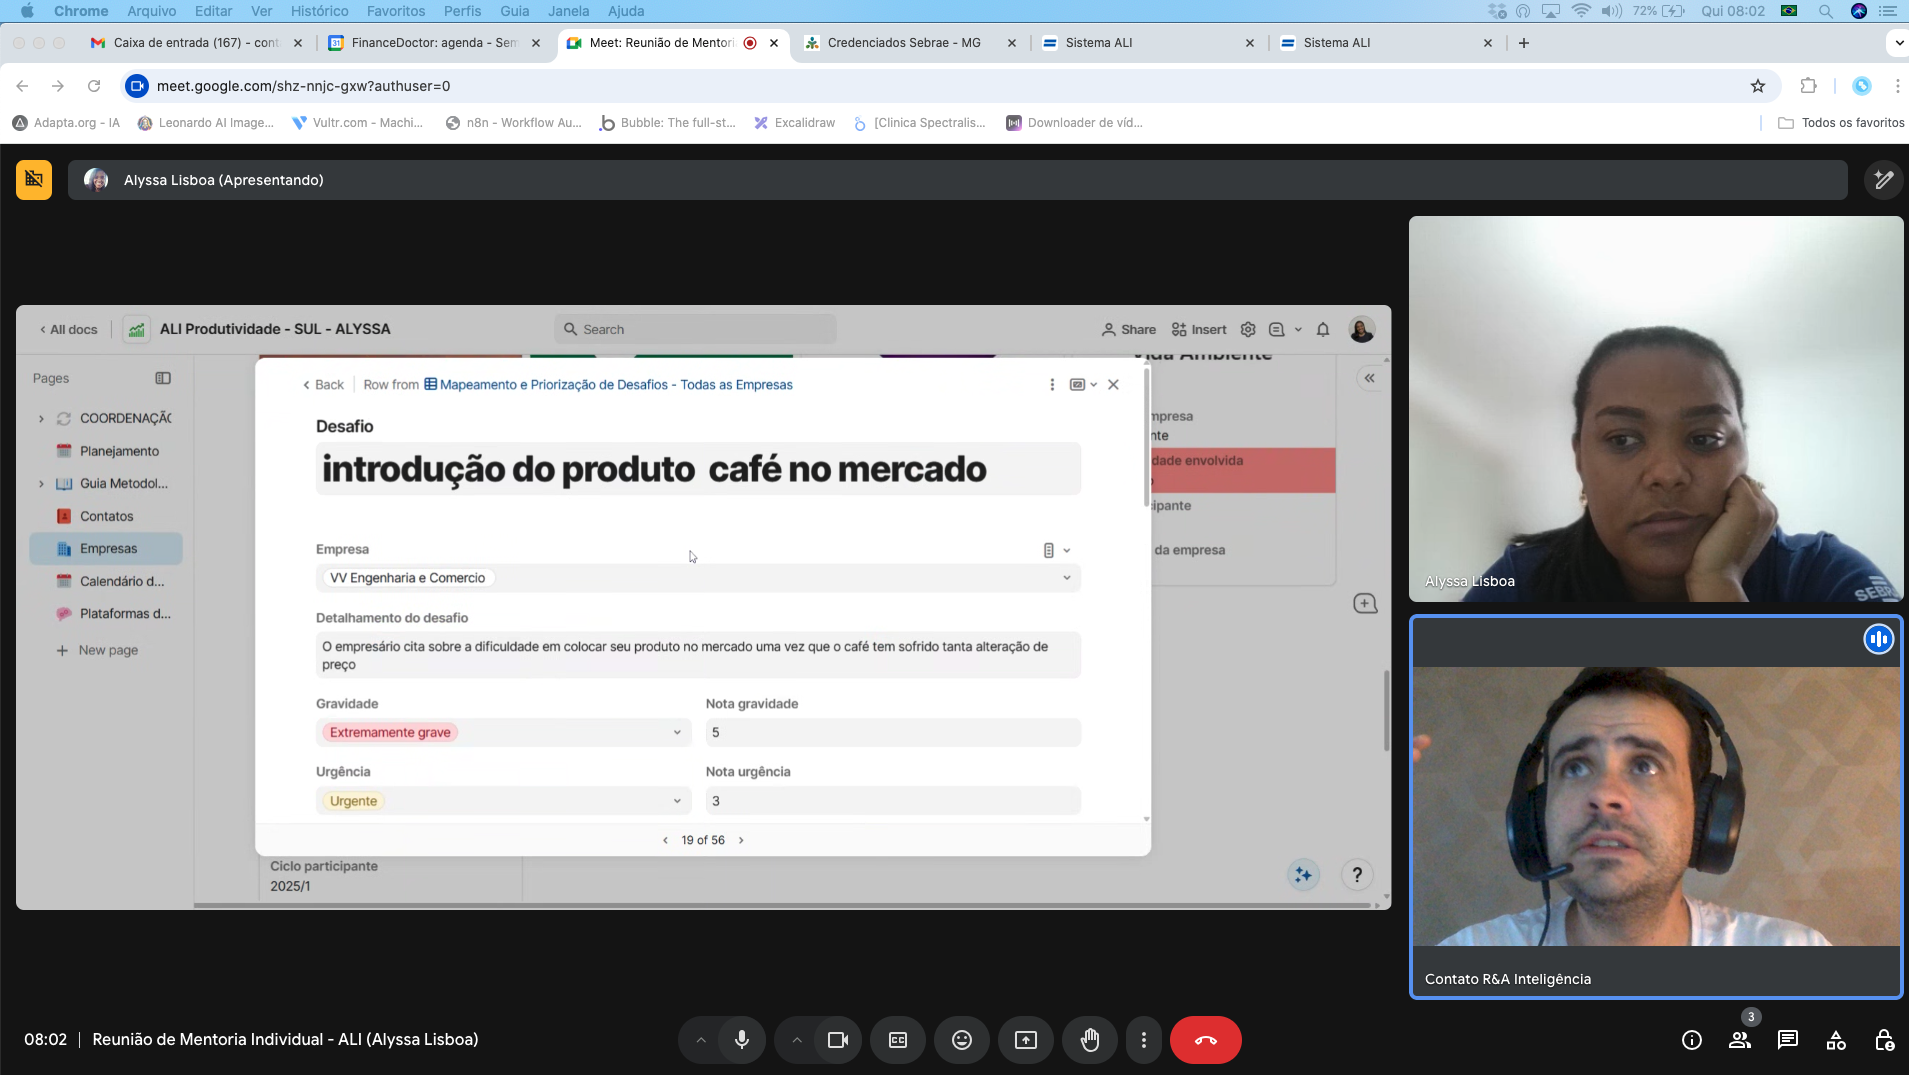Start presenting your screen
Viewport: 1909px width, 1075px height.
pos(1026,1040)
